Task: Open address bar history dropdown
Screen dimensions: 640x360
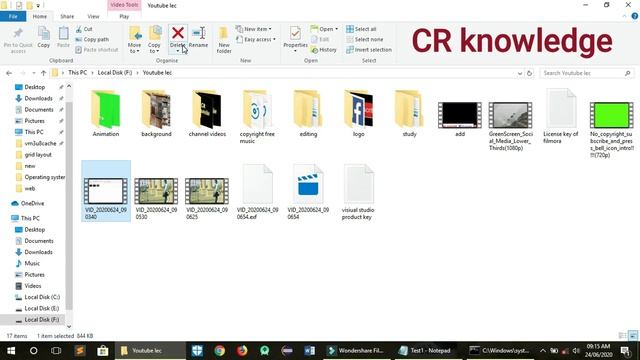Action: (x=520, y=73)
